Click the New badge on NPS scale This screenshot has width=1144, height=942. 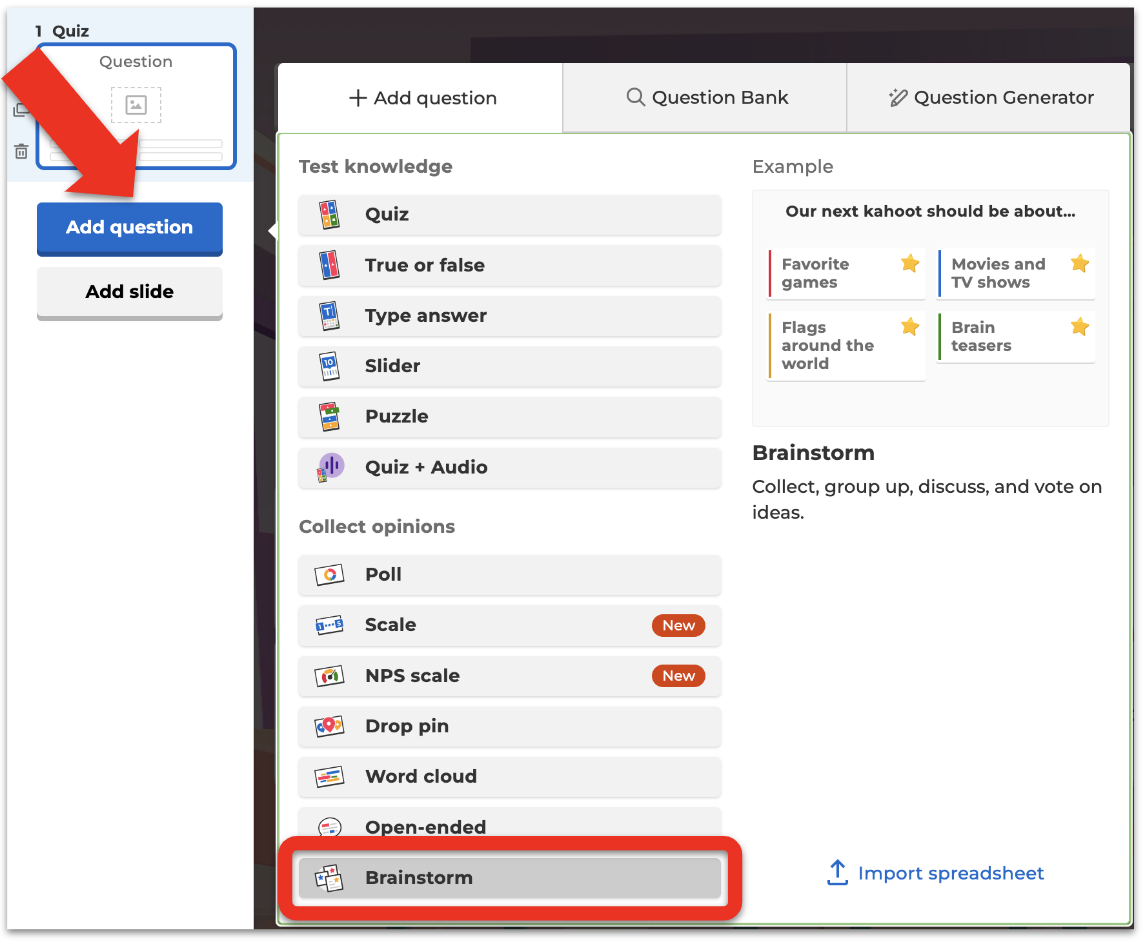679,676
